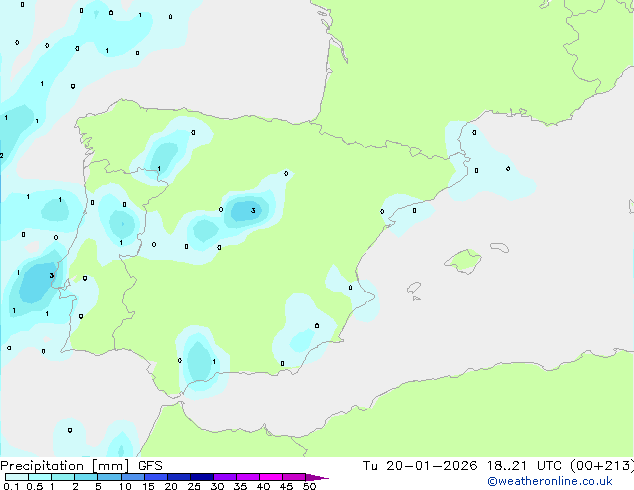634x490 pixels.
Task: Click the '(00+213)' forecast offset text
Action: point(602,466)
